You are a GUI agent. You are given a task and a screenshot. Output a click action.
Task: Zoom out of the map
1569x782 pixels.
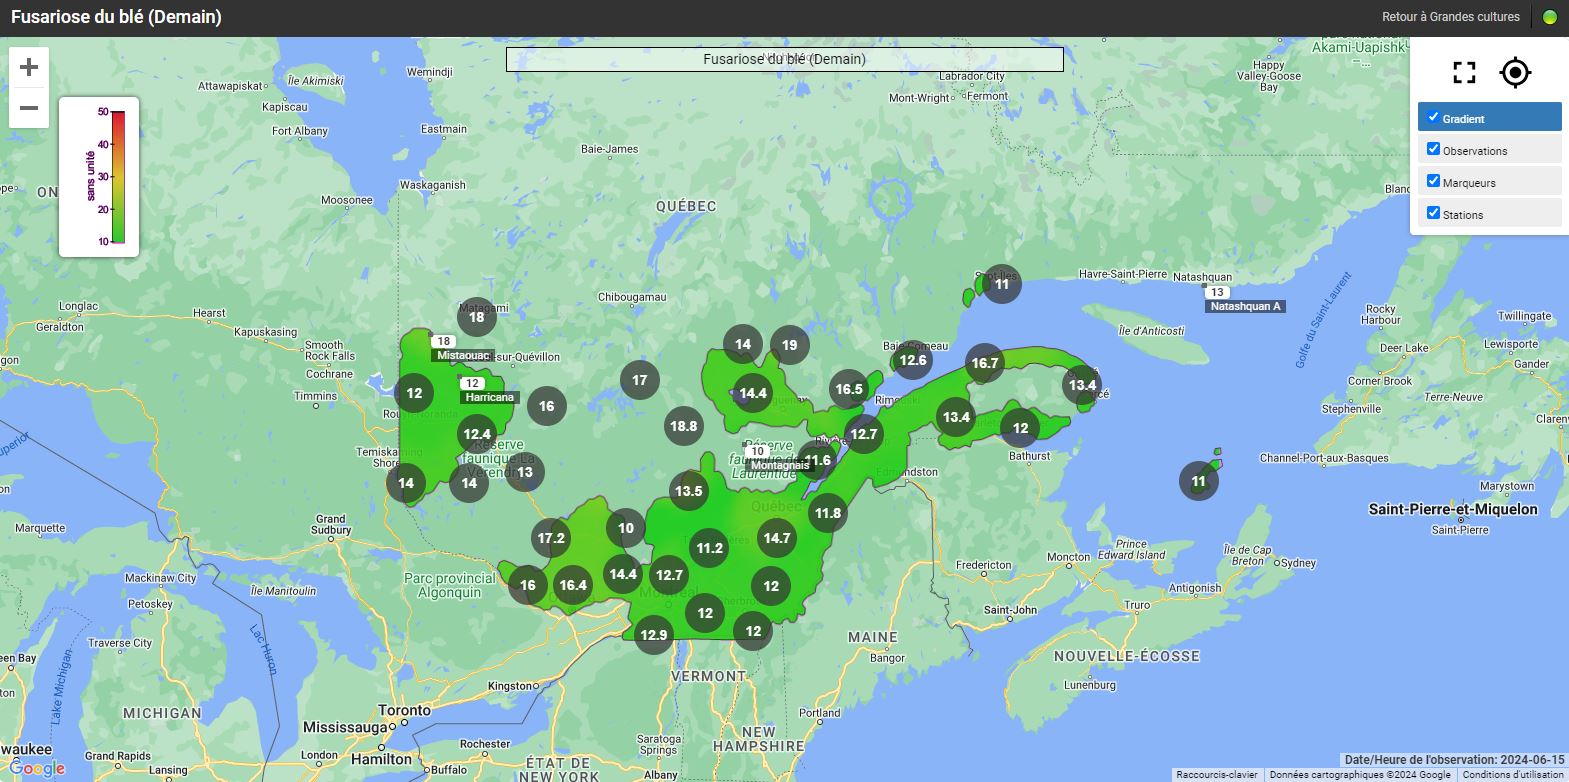(x=29, y=108)
